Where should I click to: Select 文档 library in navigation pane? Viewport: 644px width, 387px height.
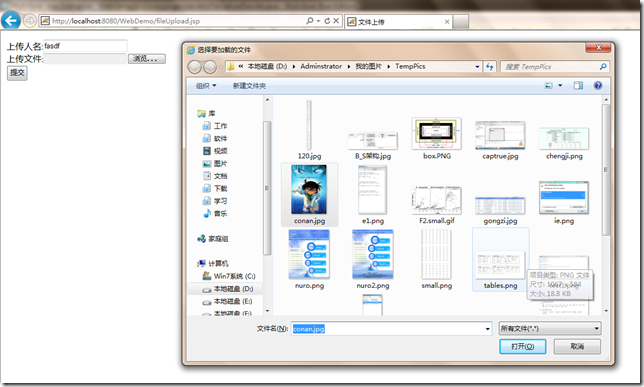tap(215, 176)
